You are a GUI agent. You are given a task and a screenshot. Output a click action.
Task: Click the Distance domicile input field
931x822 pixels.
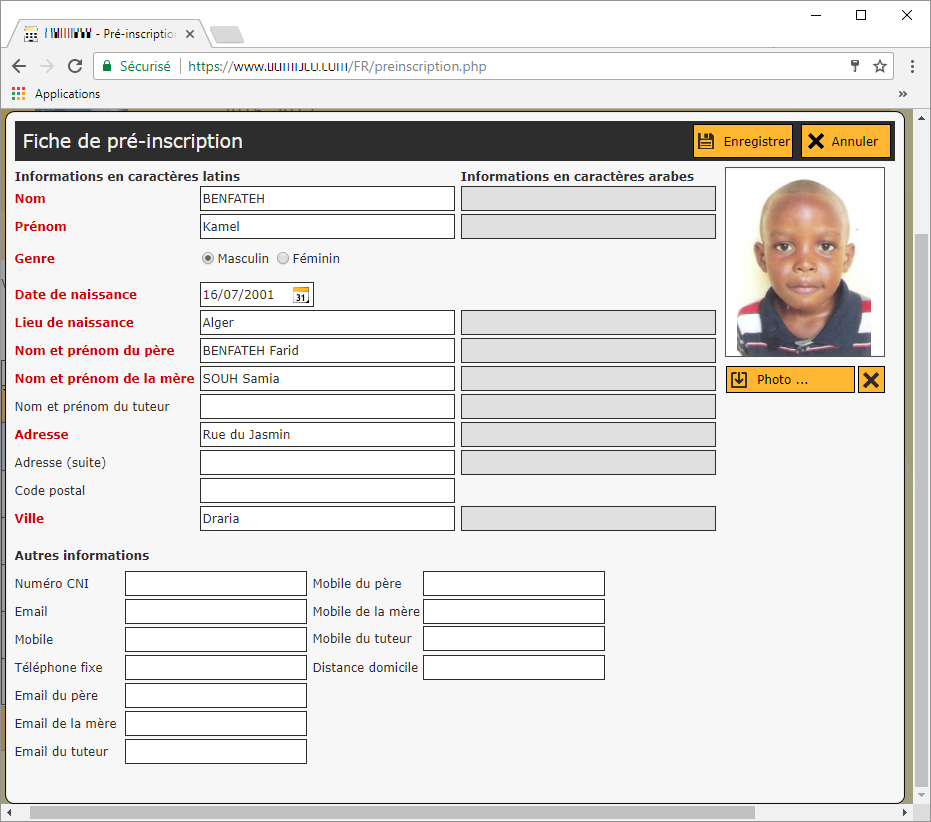514,668
